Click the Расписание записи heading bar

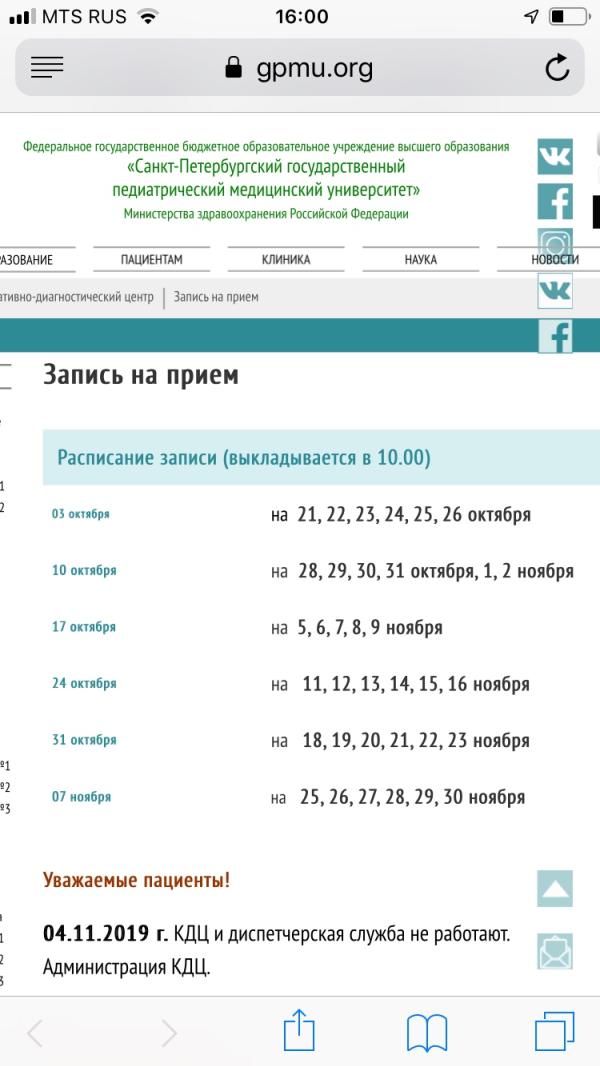click(321, 457)
